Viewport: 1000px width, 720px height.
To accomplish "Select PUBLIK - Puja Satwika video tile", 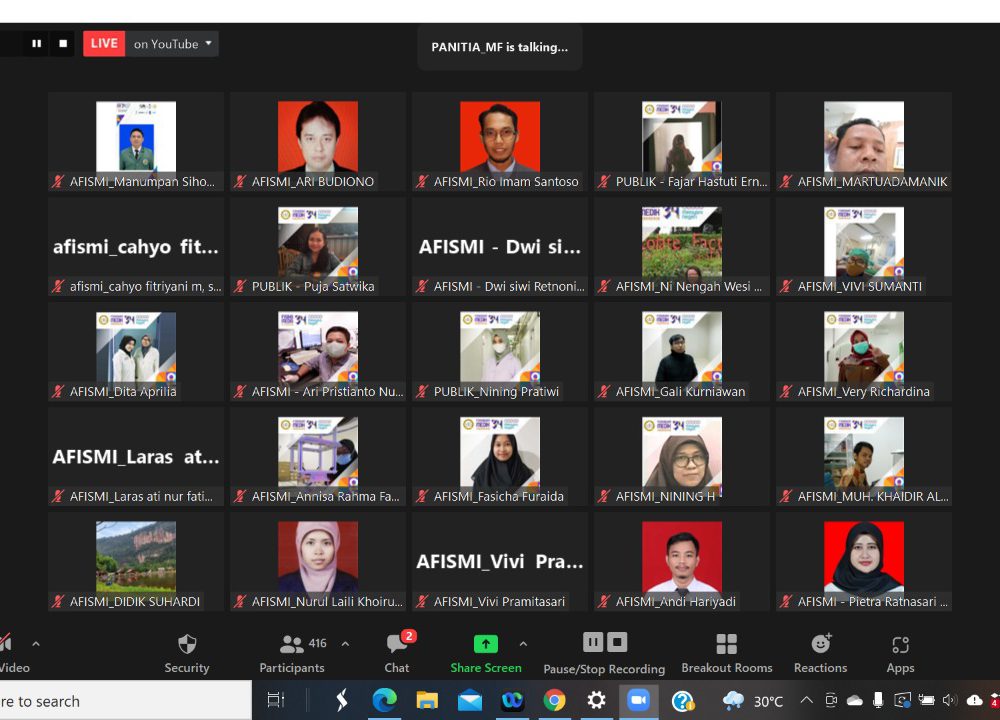I will coord(317,246).
